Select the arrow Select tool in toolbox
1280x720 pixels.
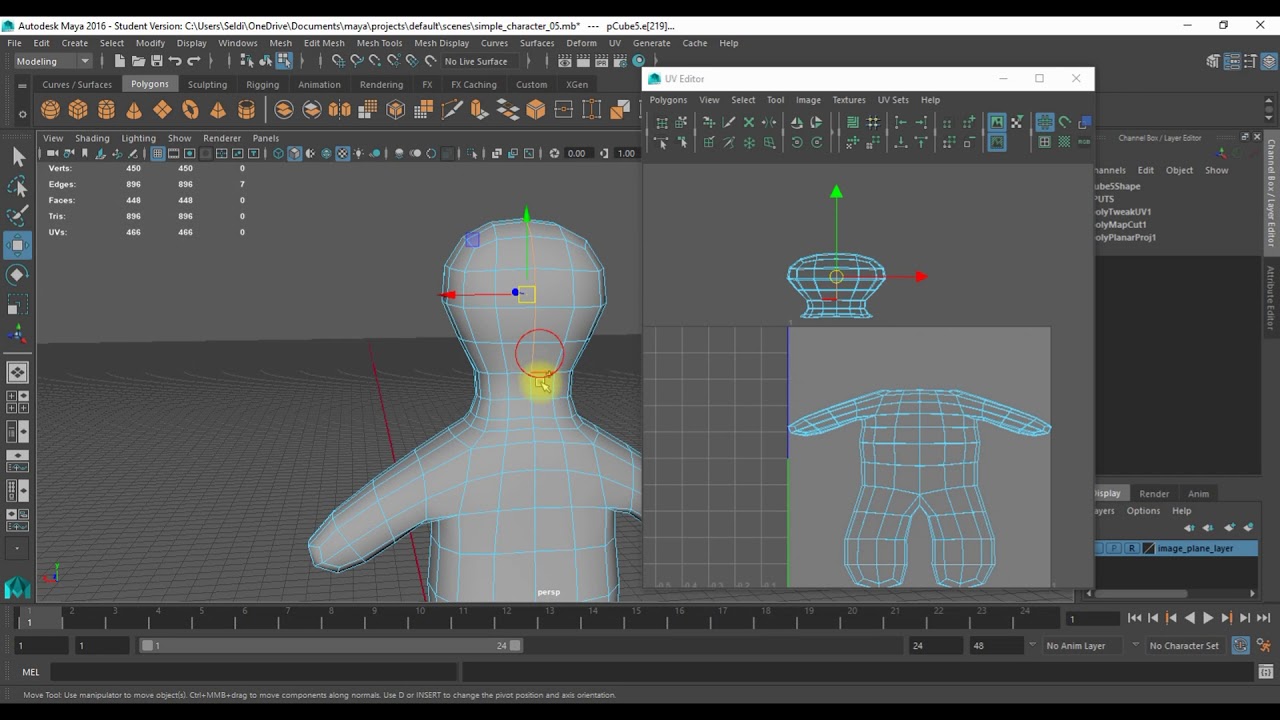[x=17, y=156]
